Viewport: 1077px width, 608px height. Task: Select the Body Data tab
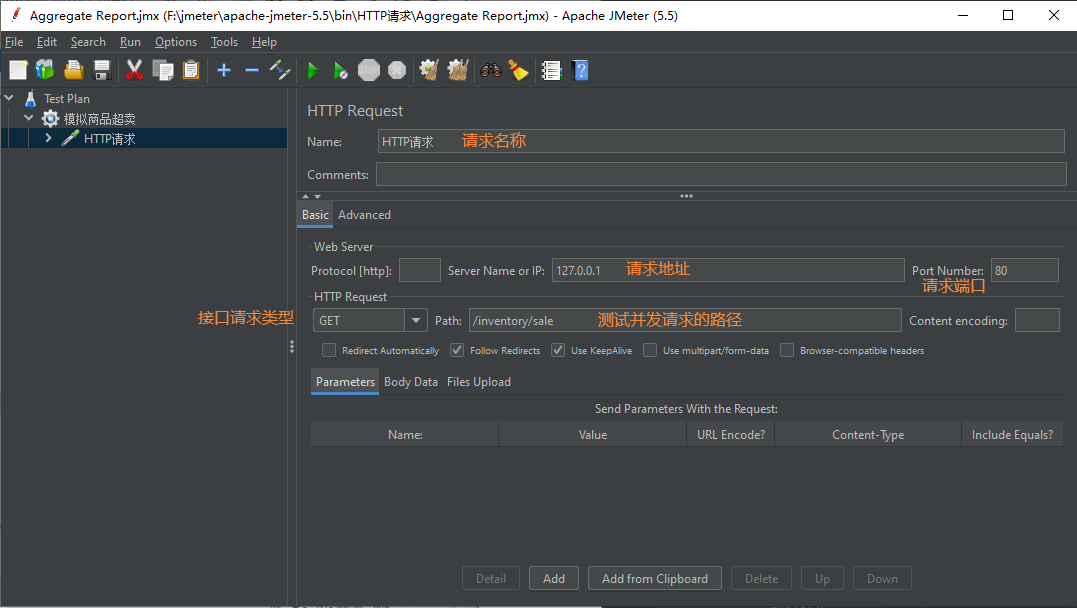coord(411,381)
